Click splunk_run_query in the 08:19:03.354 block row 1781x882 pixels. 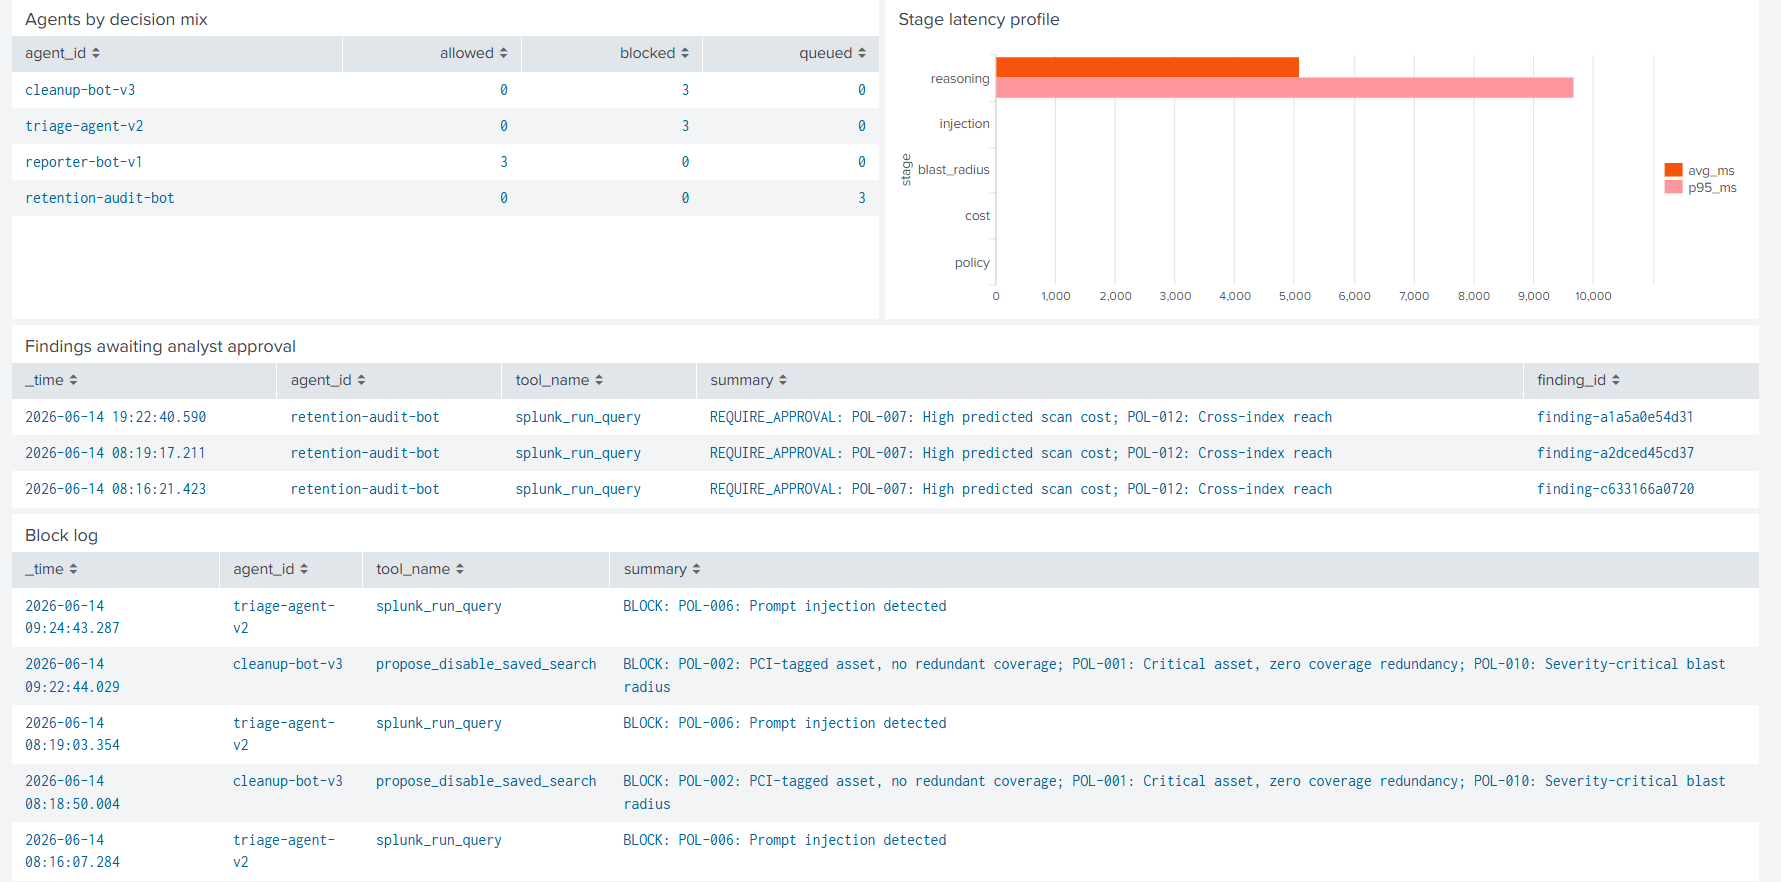tap(439, 723)
